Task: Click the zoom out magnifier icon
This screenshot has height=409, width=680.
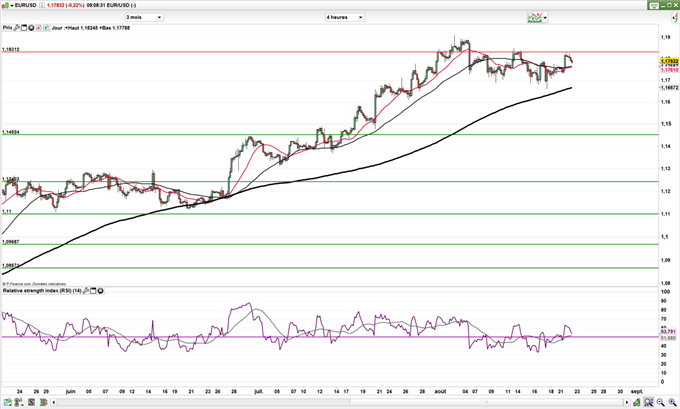Action: 660,402
